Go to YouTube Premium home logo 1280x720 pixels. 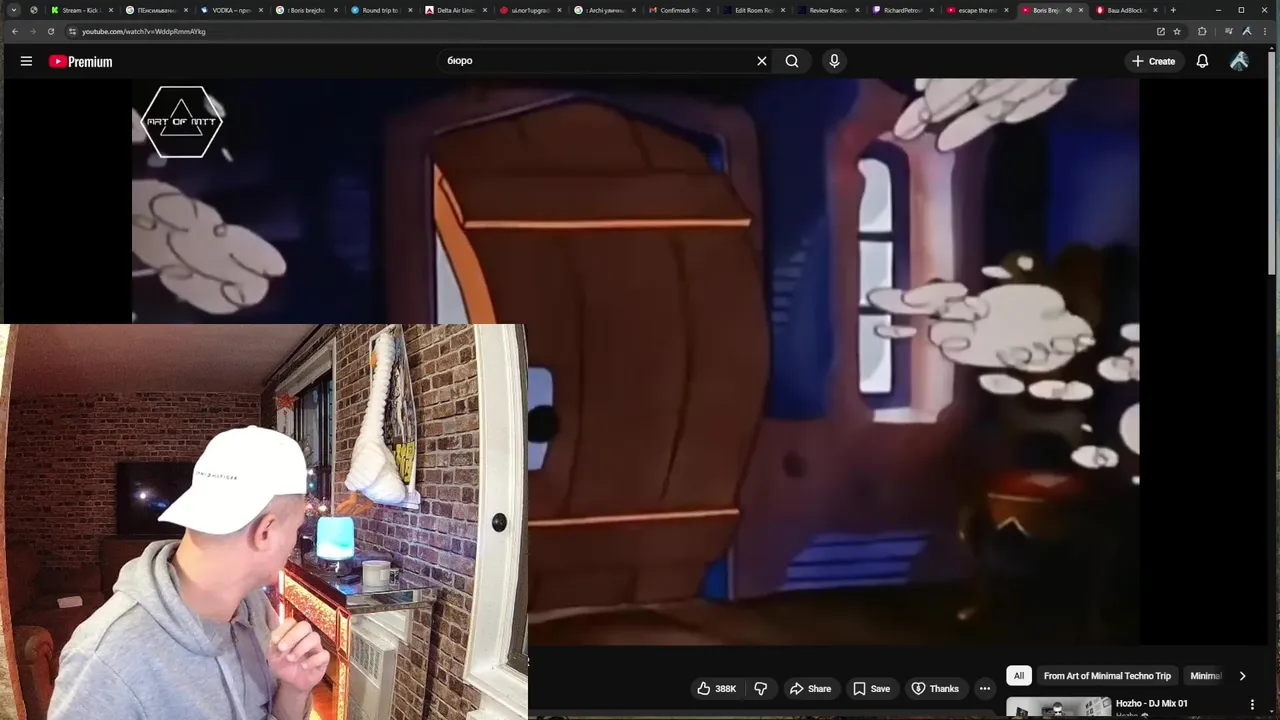pos(81,61)
